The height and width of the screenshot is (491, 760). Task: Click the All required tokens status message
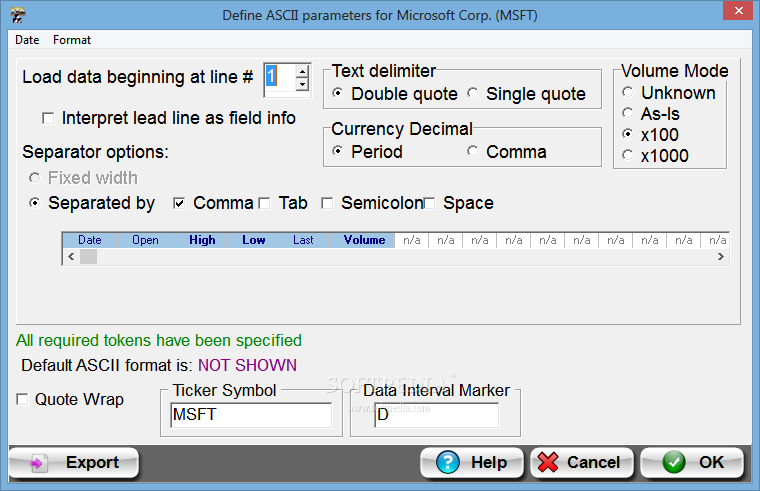pyautogui.click(x=159, y=340)
